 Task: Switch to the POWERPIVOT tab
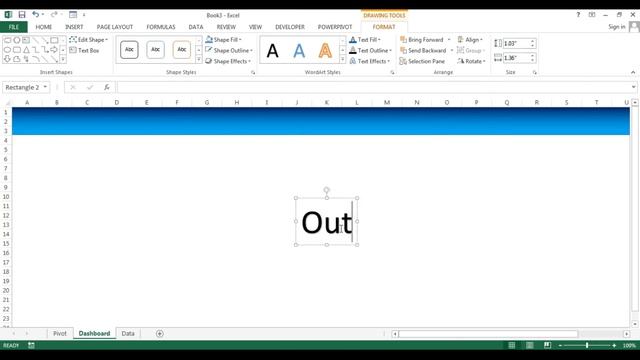(335, 27)
